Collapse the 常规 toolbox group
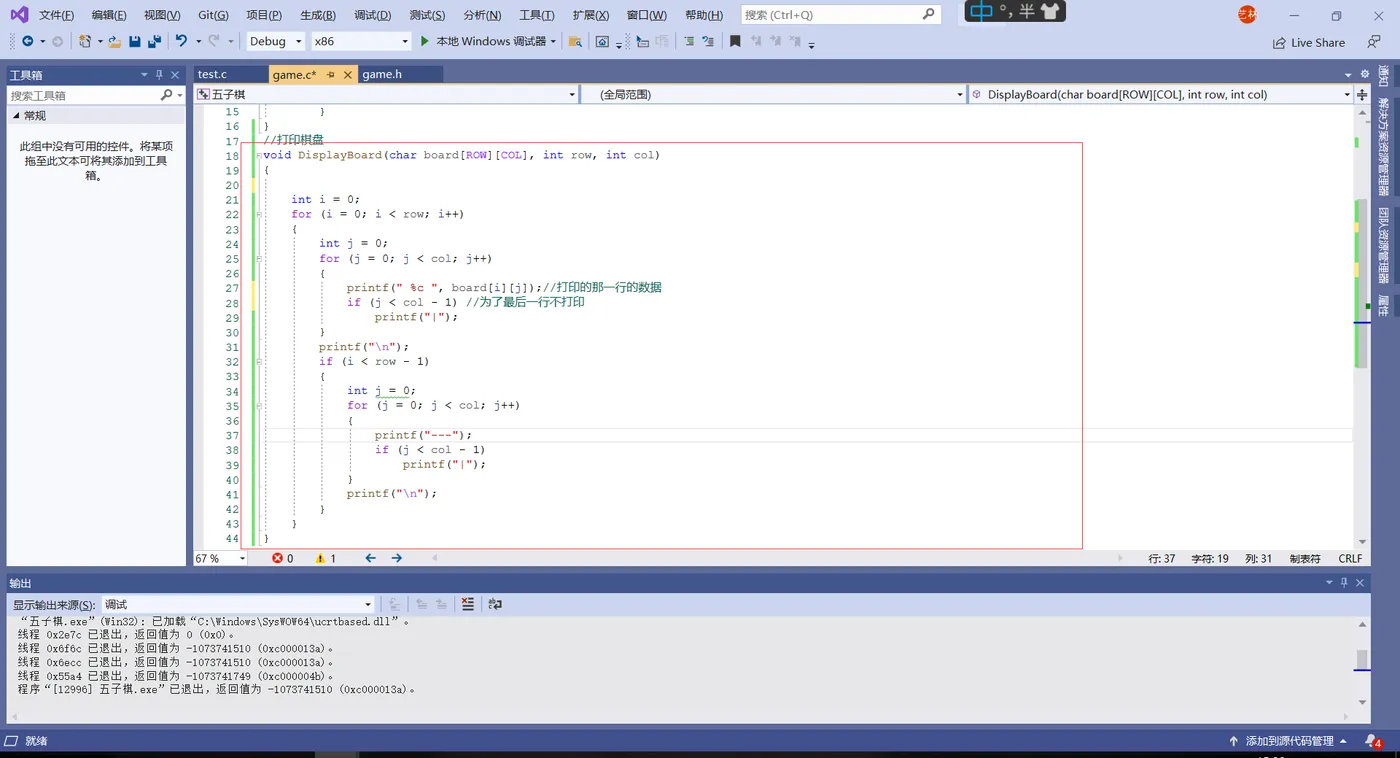The width and height of the screenshot is (1400, 758). click(16, 116)
